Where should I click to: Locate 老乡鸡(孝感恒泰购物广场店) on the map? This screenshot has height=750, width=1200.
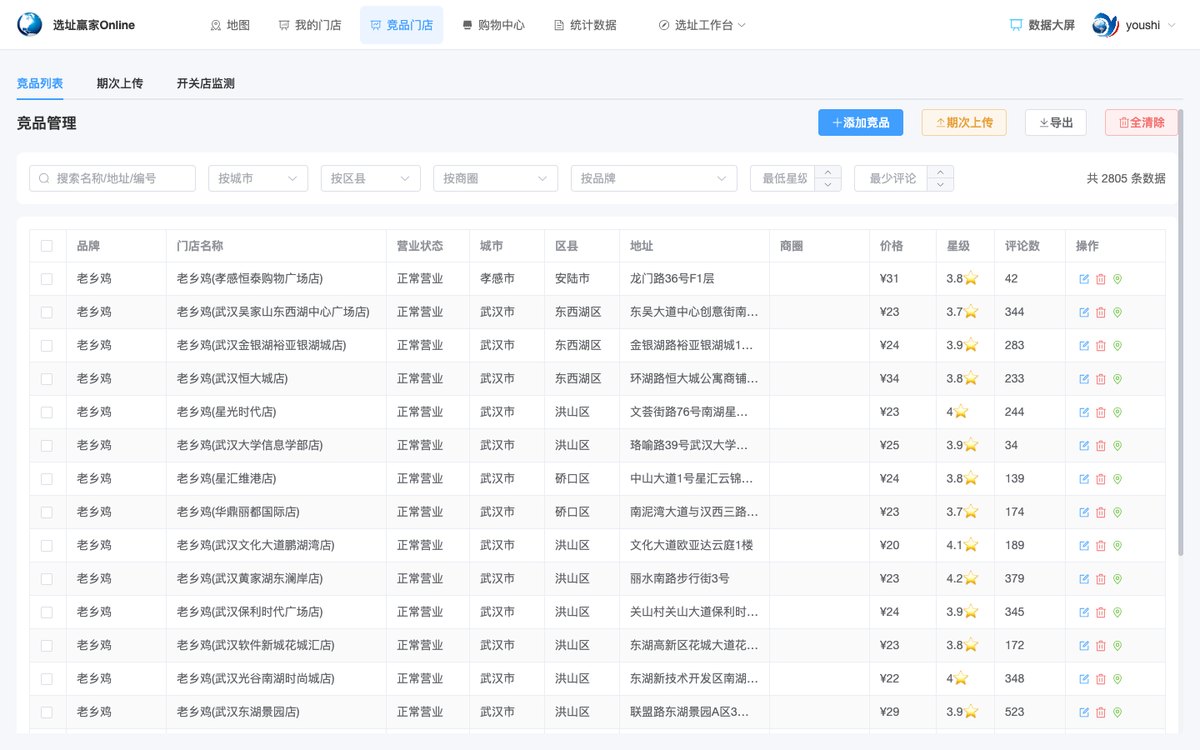pos(1117,279)
